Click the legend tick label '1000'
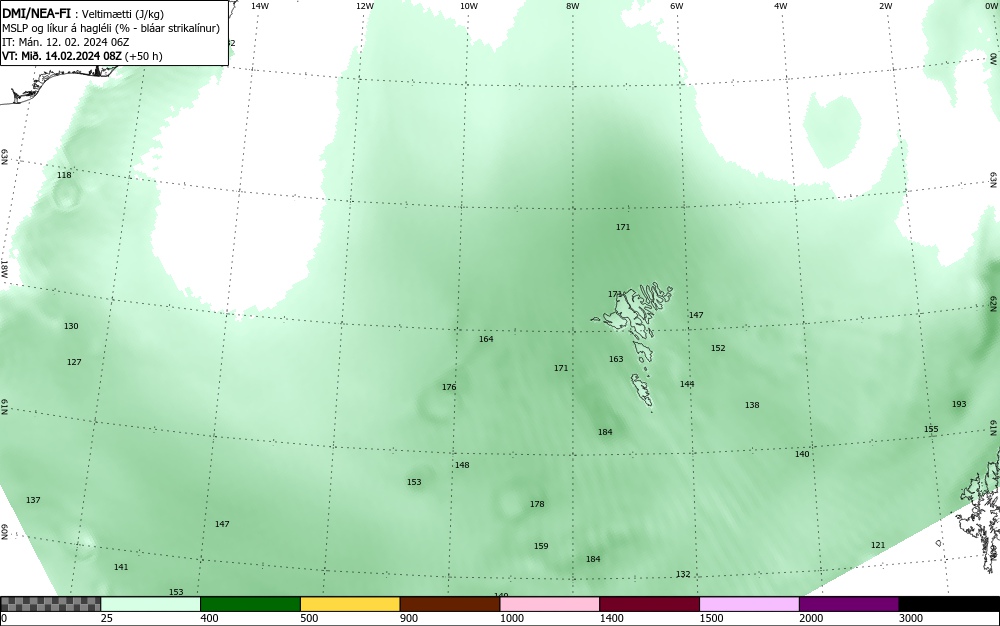Image resolution: width=1000 pixels, height=626 pixels. click(x=511, y=618)
